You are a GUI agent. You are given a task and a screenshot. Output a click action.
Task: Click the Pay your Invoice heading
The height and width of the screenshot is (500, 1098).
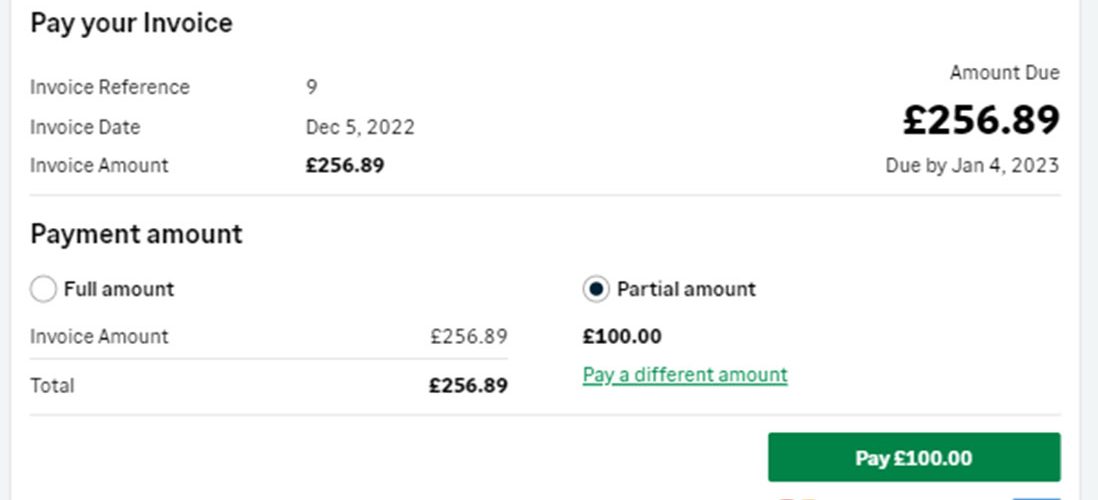131,23
